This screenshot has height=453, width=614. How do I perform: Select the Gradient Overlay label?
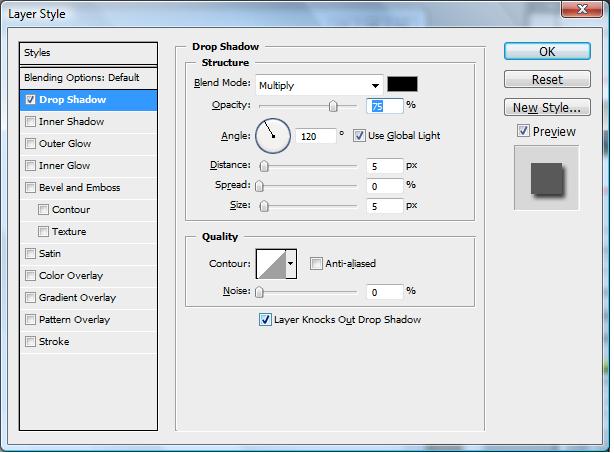coord(78,298)
